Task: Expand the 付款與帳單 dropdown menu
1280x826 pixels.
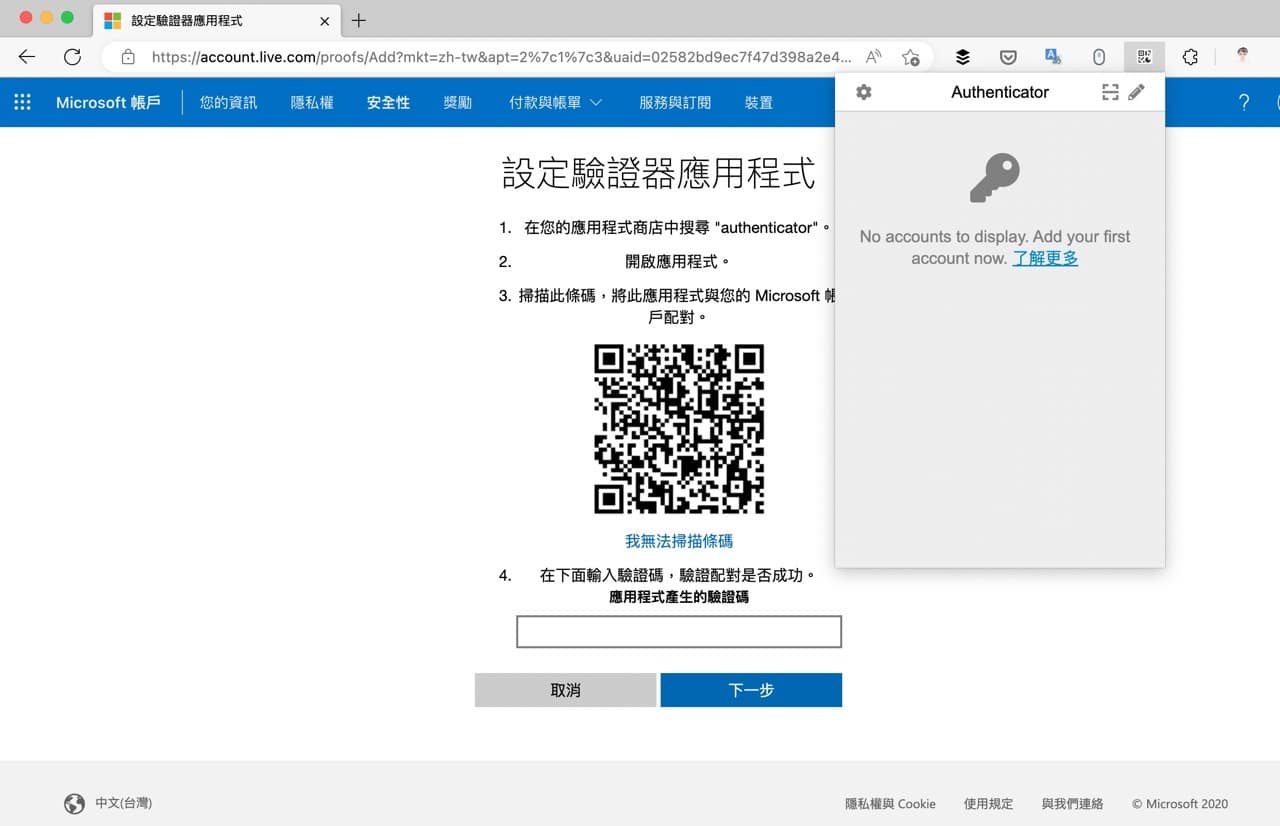Action: tap(556, 102)
